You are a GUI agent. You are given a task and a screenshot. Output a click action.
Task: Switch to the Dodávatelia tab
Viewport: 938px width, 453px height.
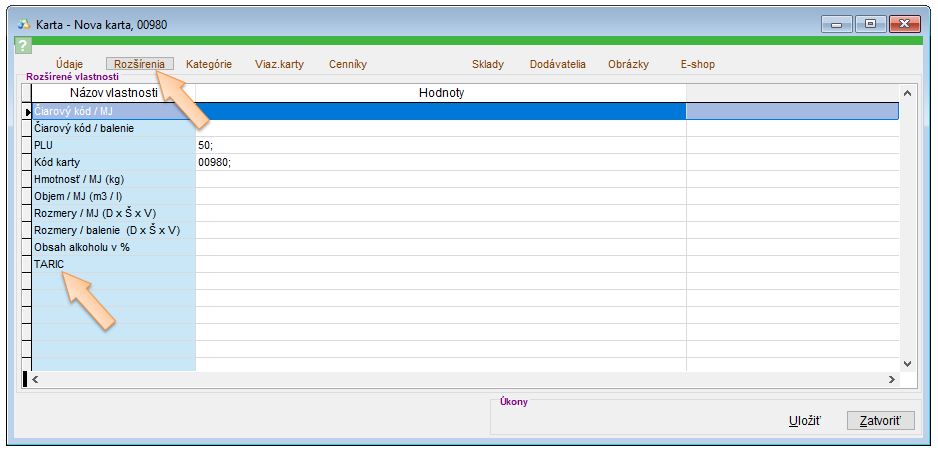(x=557, y=64)
